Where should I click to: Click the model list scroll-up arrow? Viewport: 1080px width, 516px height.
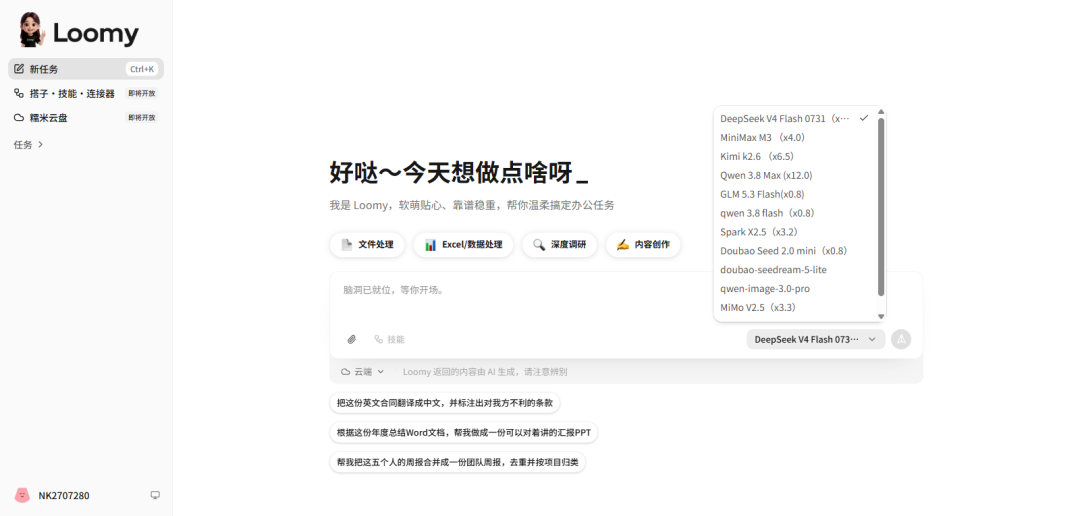coord(881,112)
